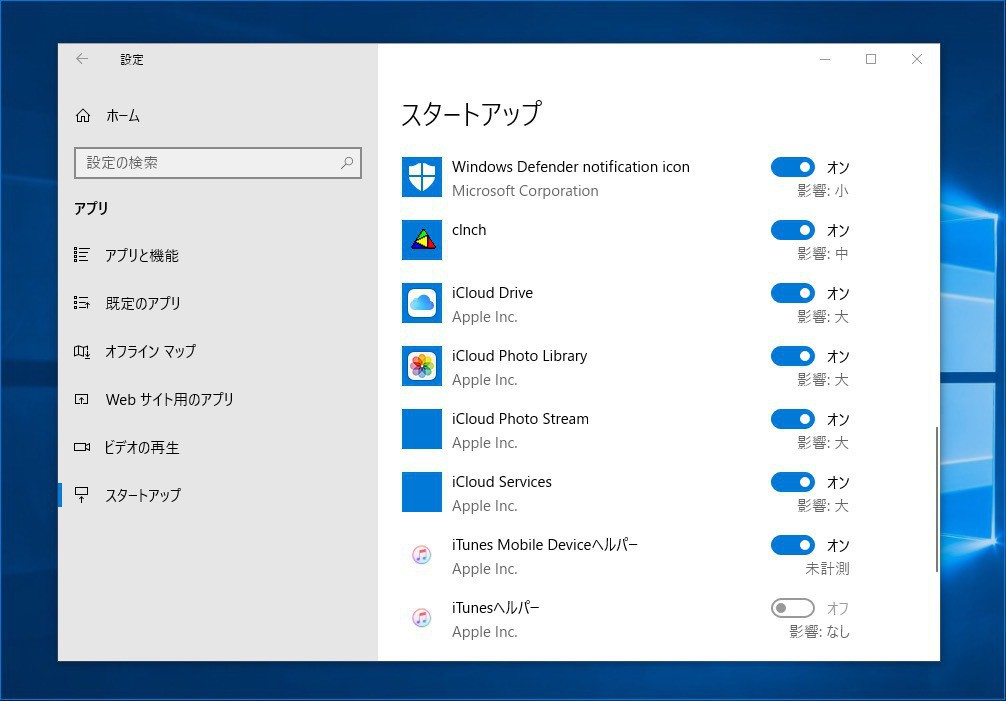Screen dimensions: 1006x701
Task: Switch off iCloud Services startup
Action: click(792, 482)
